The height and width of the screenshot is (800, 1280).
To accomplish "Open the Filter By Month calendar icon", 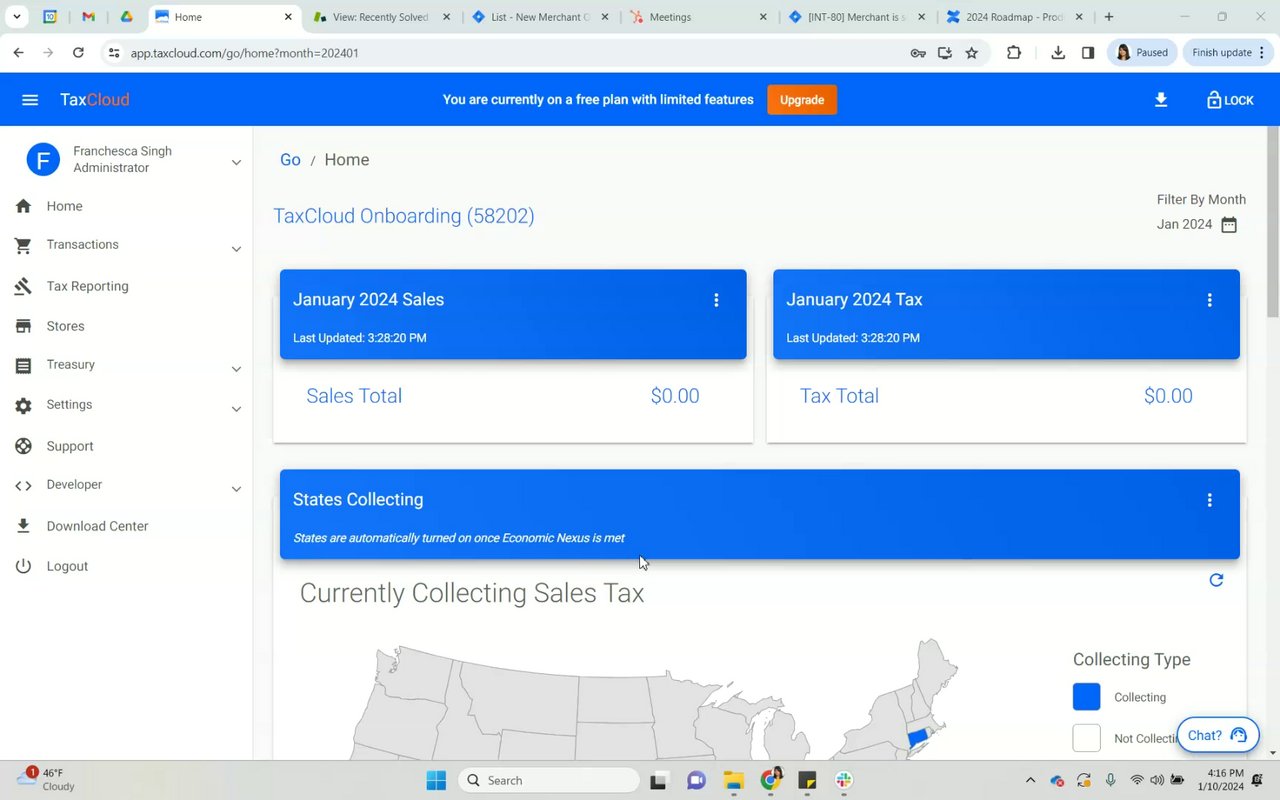I will click(x=1229, y=225).
